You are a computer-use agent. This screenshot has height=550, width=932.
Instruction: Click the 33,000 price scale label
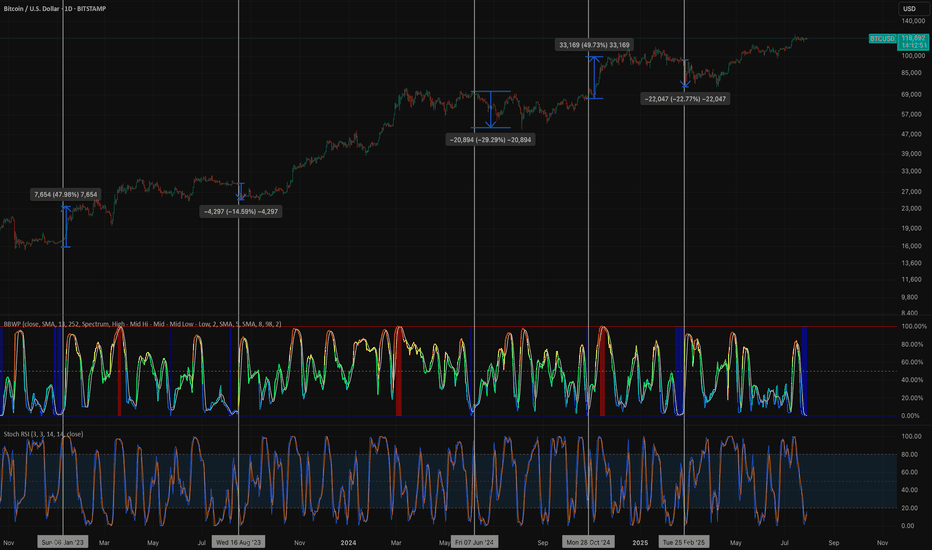913,171
